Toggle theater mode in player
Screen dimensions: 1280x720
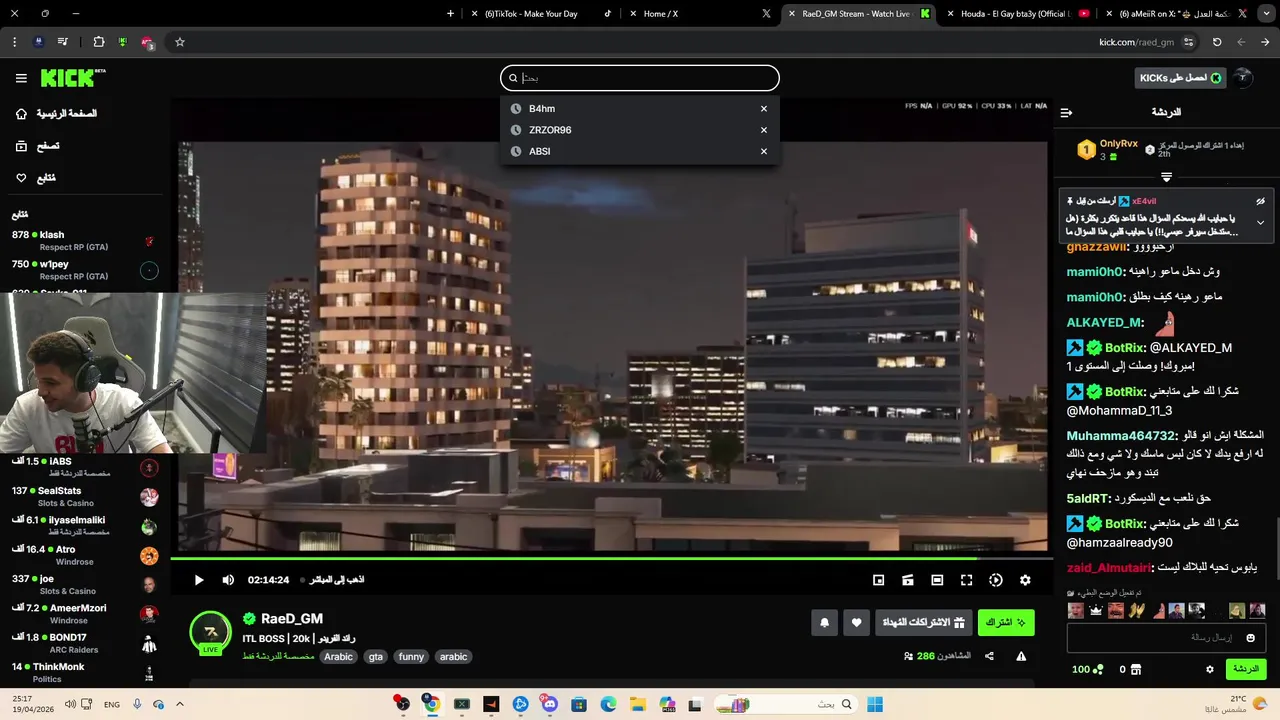[937, 580]
